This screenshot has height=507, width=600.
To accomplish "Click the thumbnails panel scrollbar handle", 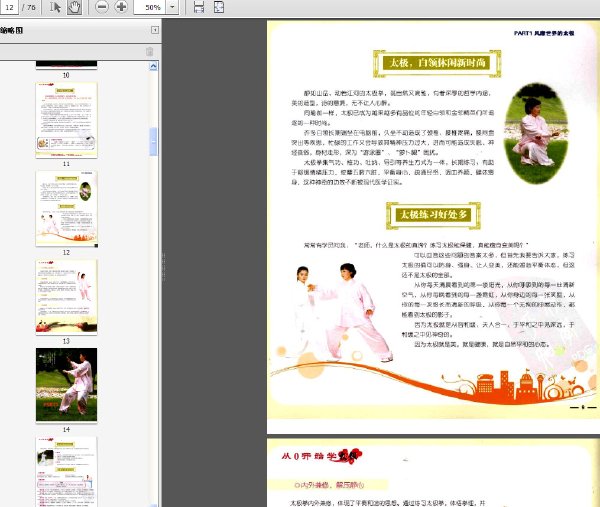I will click(x=153, y=142).
